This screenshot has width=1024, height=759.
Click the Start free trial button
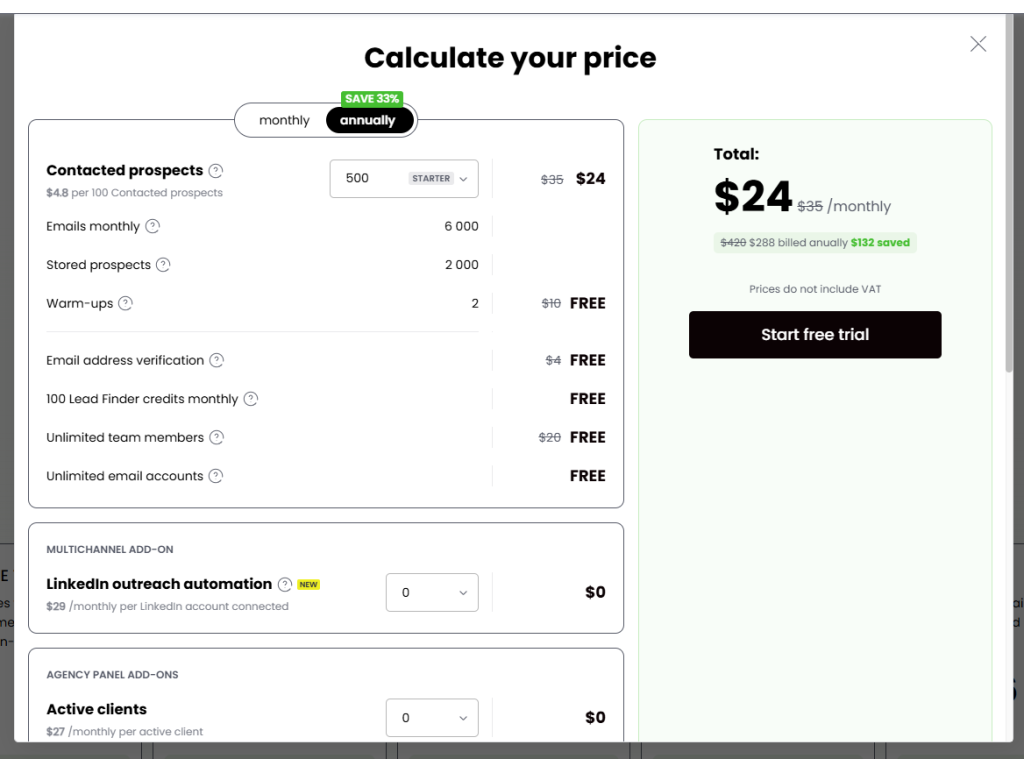(x=815, y=335)
